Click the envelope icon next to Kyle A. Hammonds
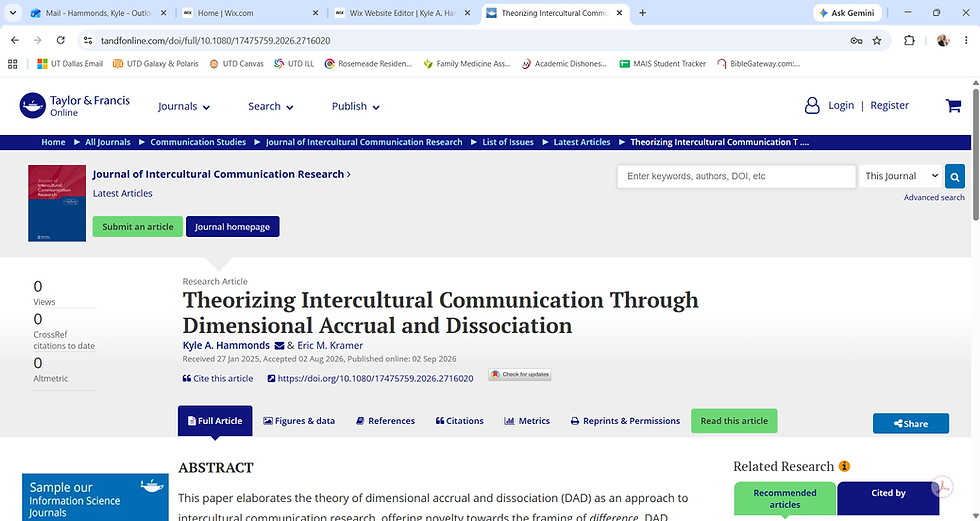980x521 pixels. [x=279, y=345]
